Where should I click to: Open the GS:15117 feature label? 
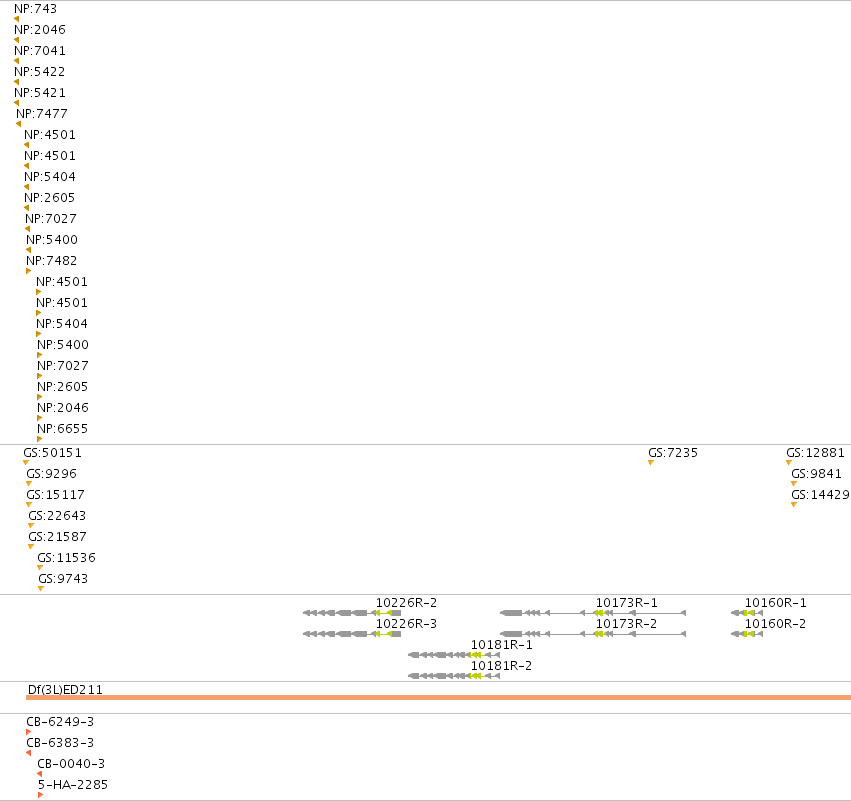click(55, 495)
